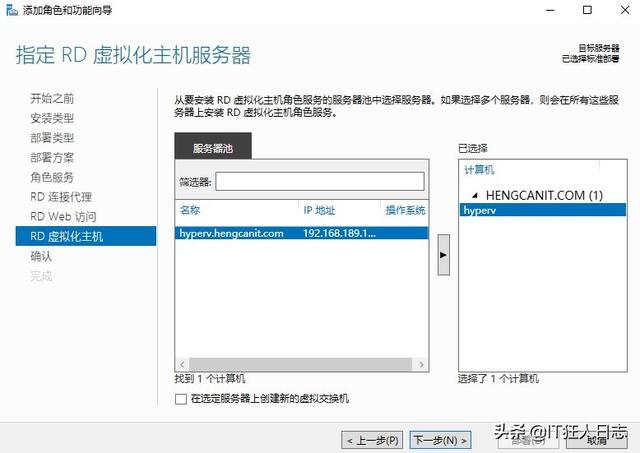Click 上一步(P) back button
The height and width of the screenshot is (453, 640).
pyautogui.click(x=373, y=440)
